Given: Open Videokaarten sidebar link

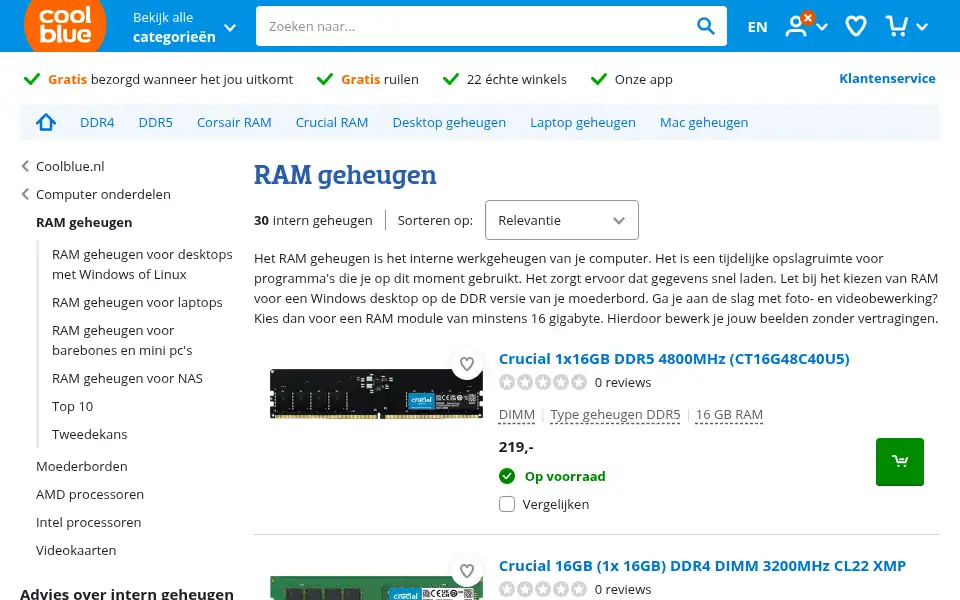Looking at the screenshot, I should coord(76,550).
